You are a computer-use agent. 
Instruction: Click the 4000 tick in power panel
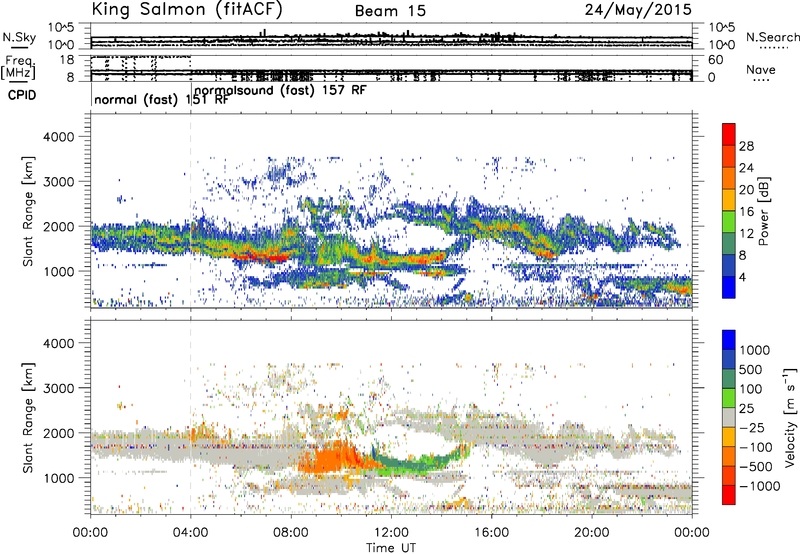tap(58, 137)
